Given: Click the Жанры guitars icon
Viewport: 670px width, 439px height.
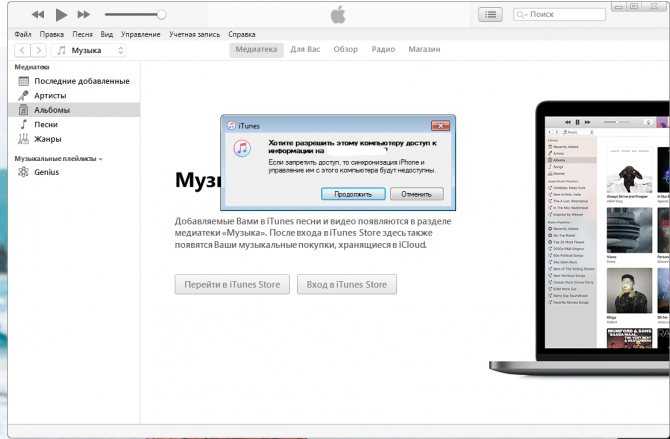Looking at the screenshot, I should 24,139.
